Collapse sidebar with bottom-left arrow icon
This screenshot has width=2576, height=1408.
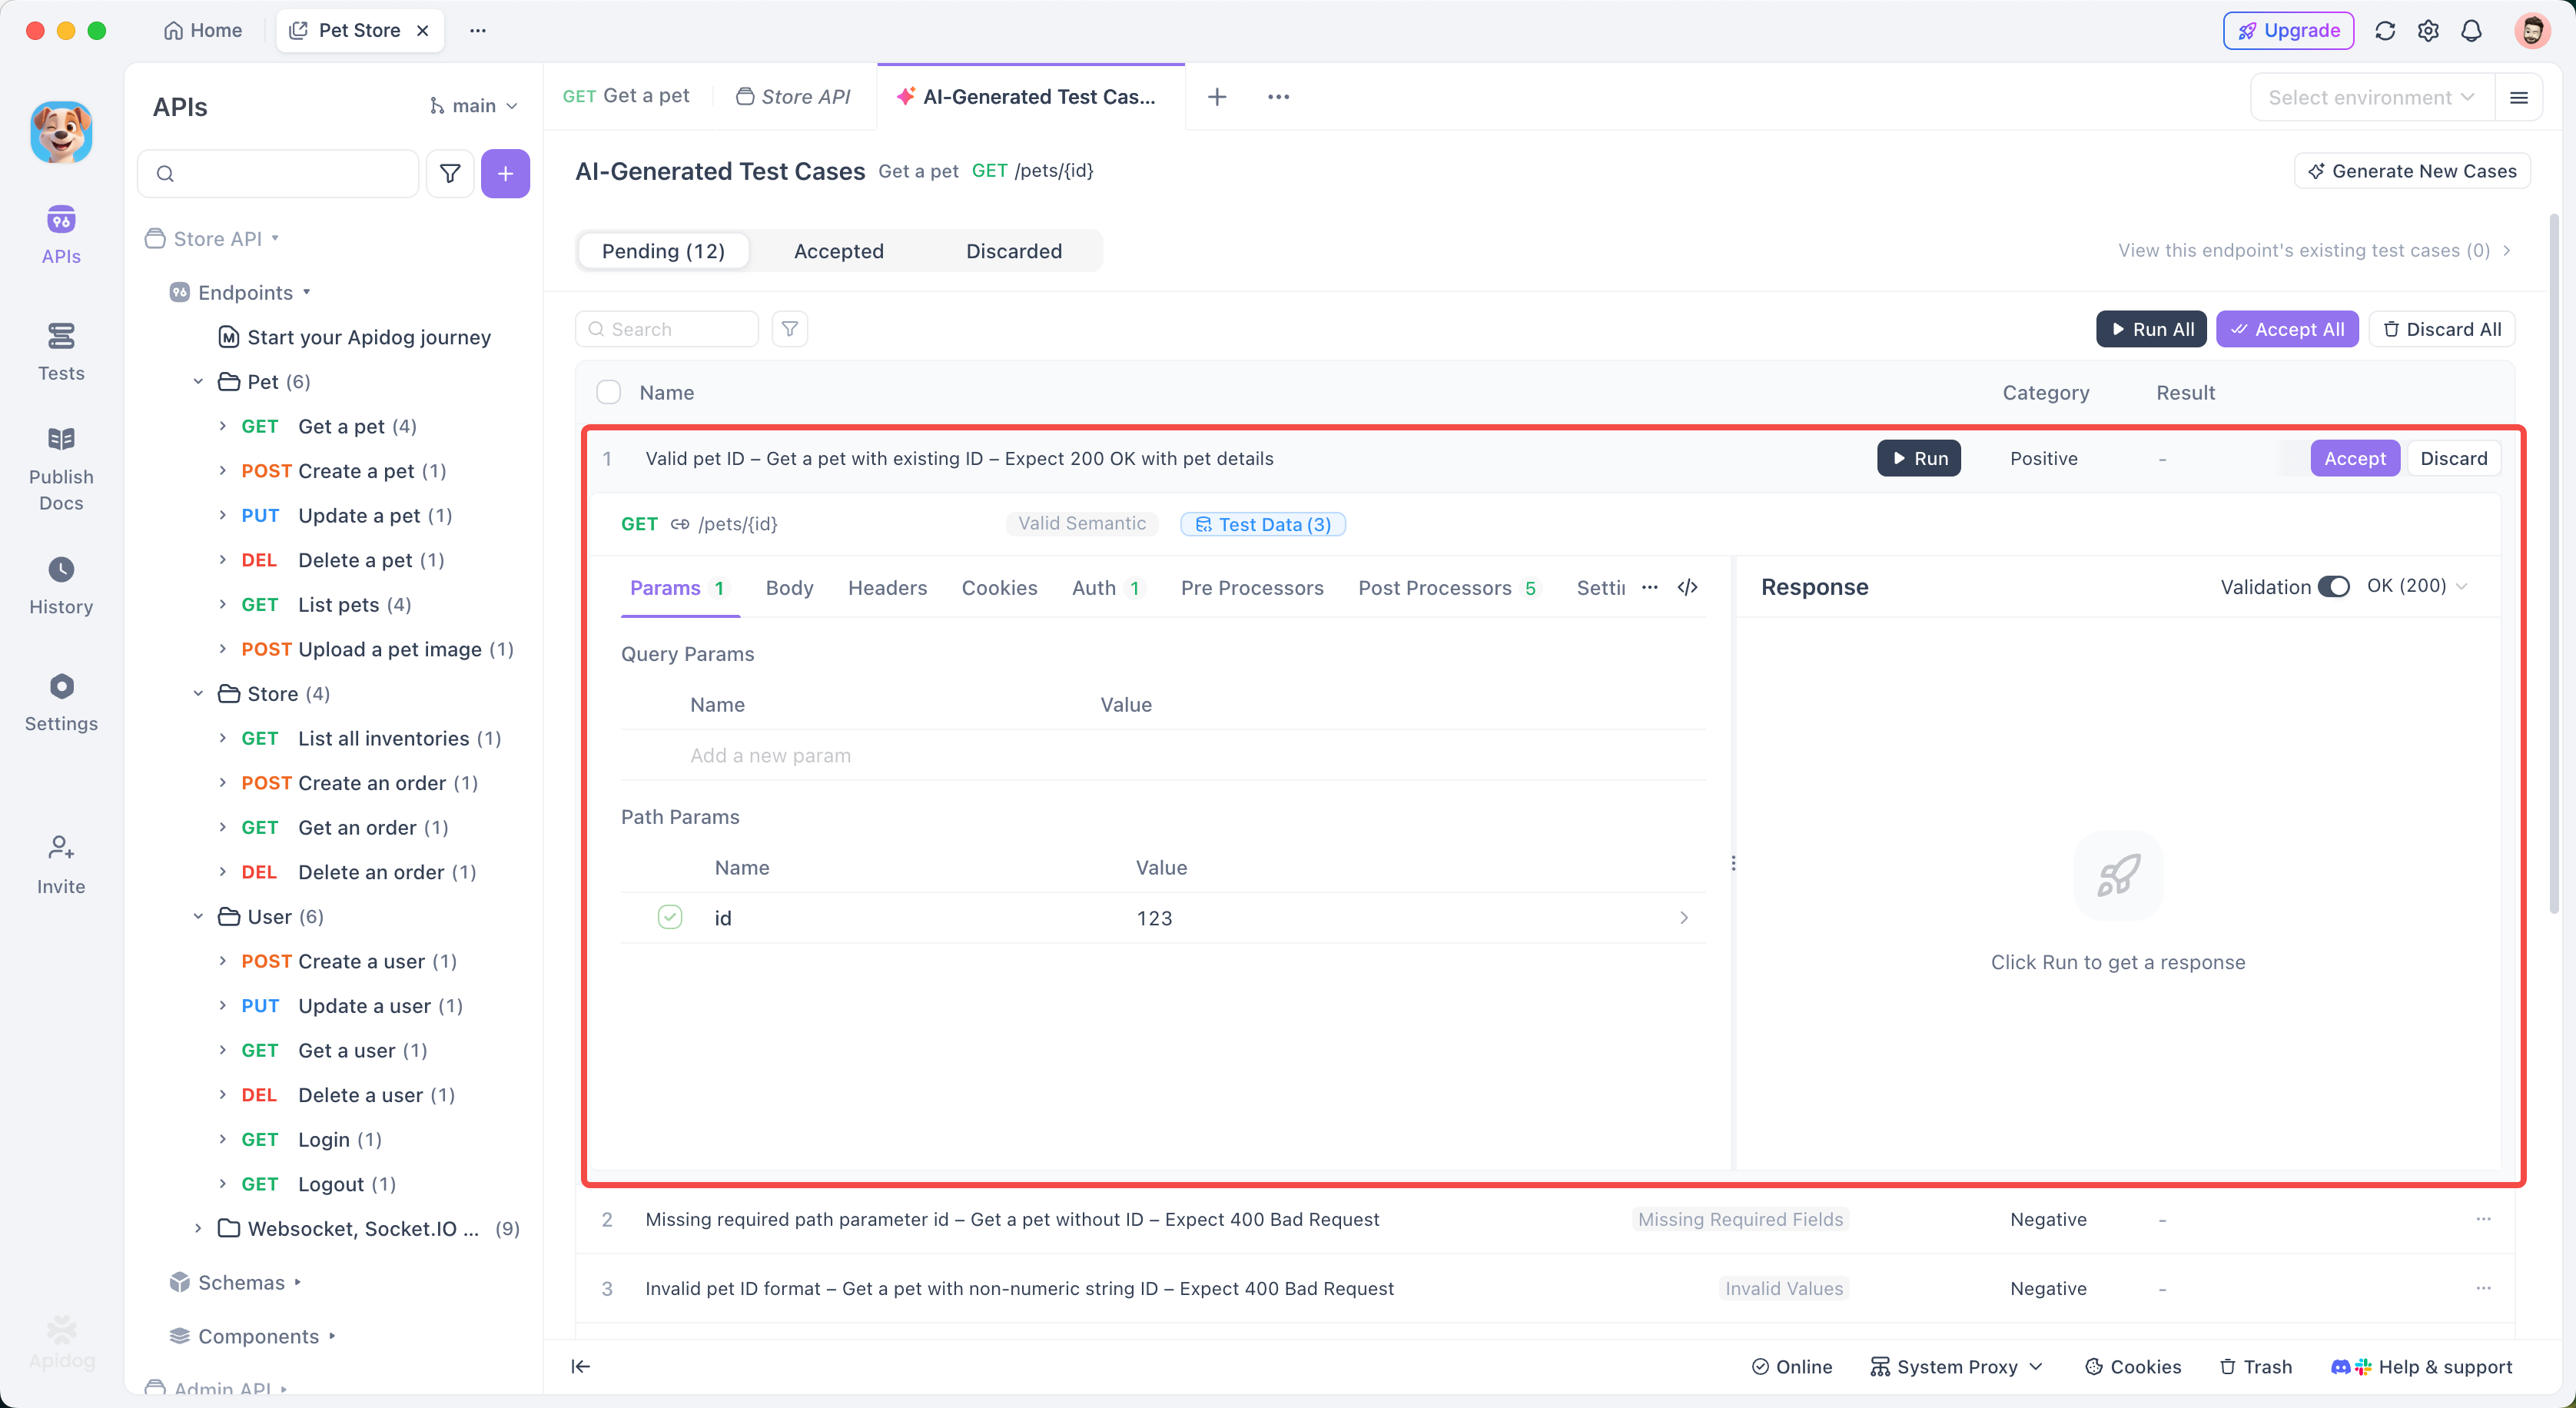(x=580, y=1366)
